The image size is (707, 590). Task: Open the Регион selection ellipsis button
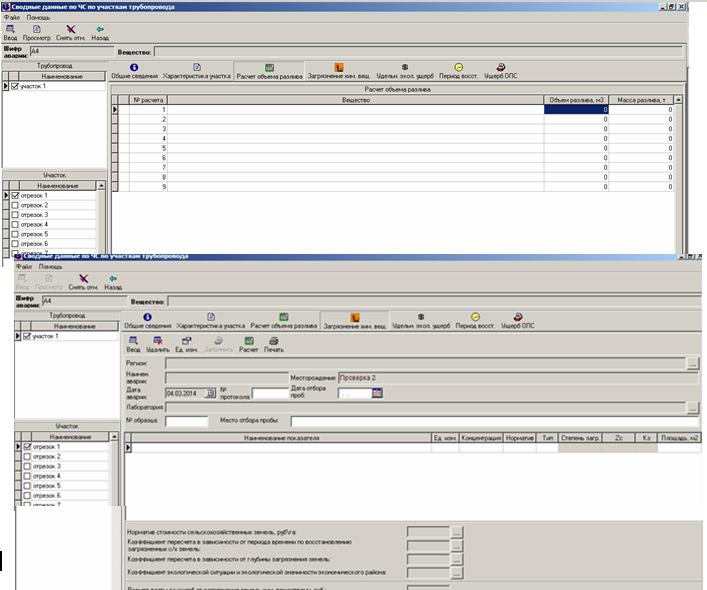pyautogui.click(x=692, y=365)
